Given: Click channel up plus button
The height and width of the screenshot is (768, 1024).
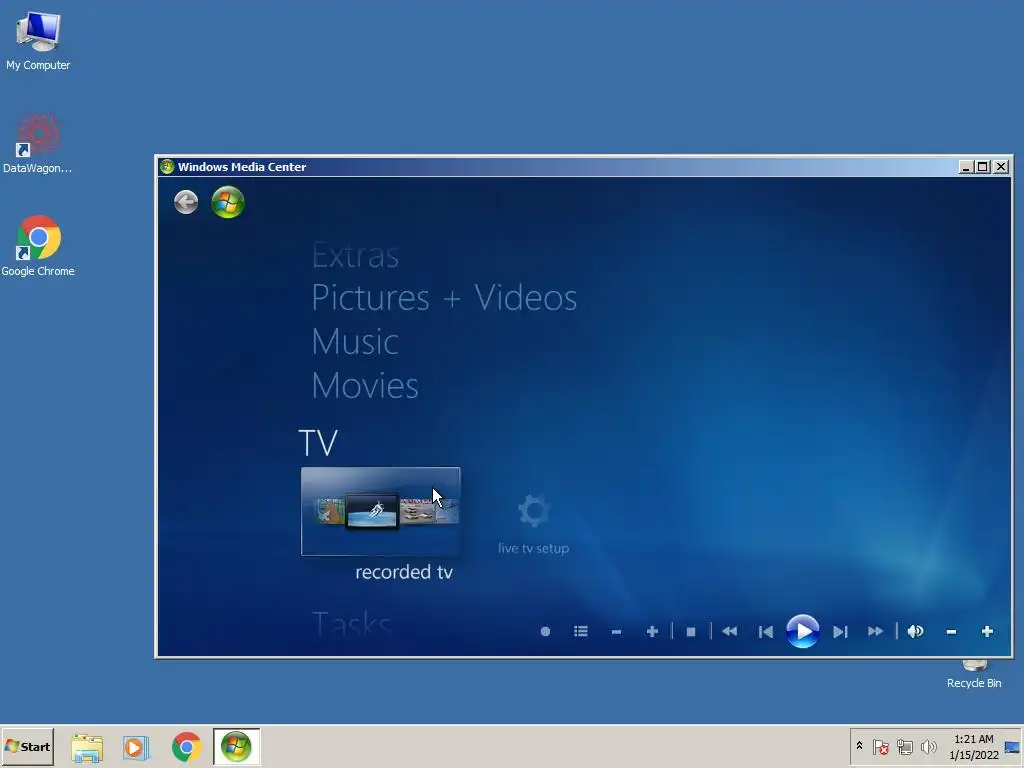Looking at the screenshot, I should [x=652, y=632].
